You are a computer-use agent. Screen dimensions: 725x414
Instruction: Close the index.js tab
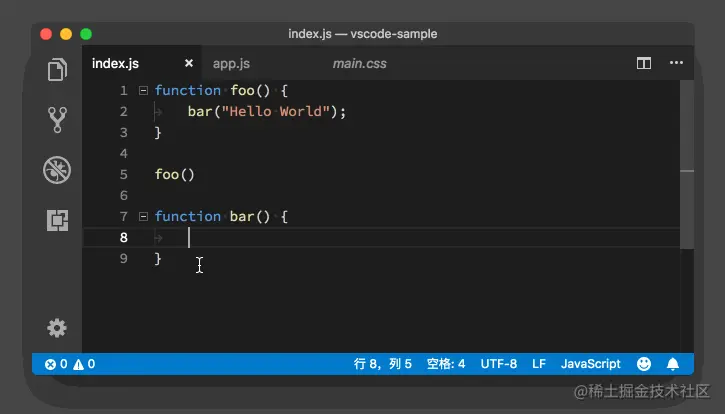coord(189,63)
